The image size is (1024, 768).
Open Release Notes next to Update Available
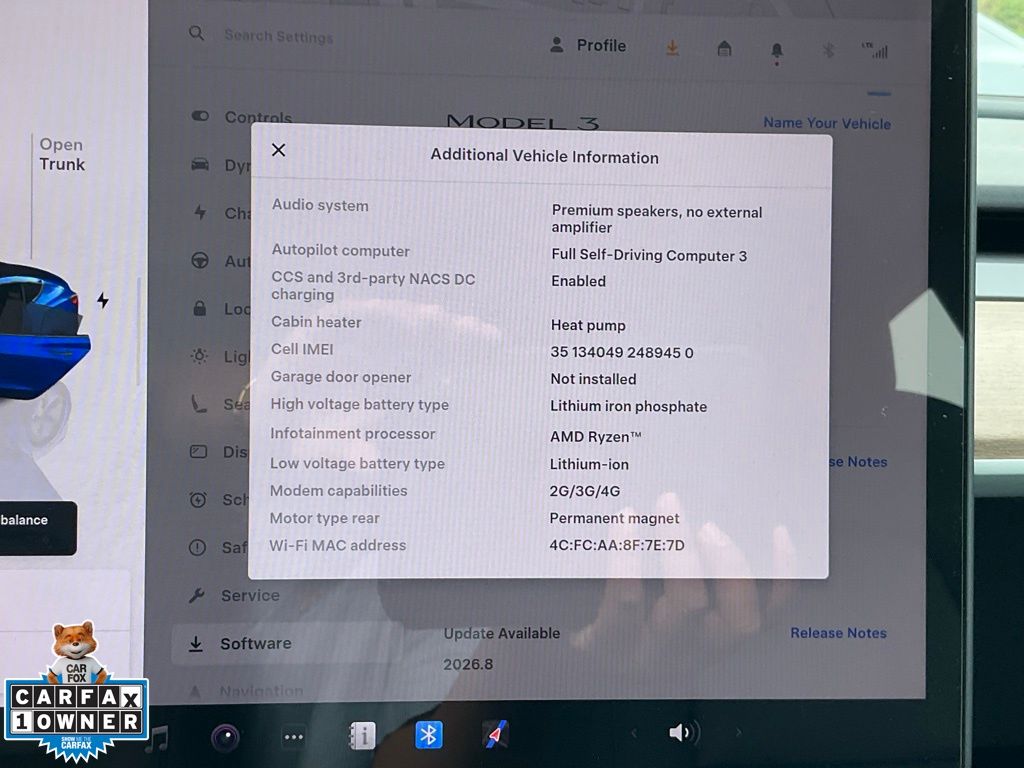point(839,633)
